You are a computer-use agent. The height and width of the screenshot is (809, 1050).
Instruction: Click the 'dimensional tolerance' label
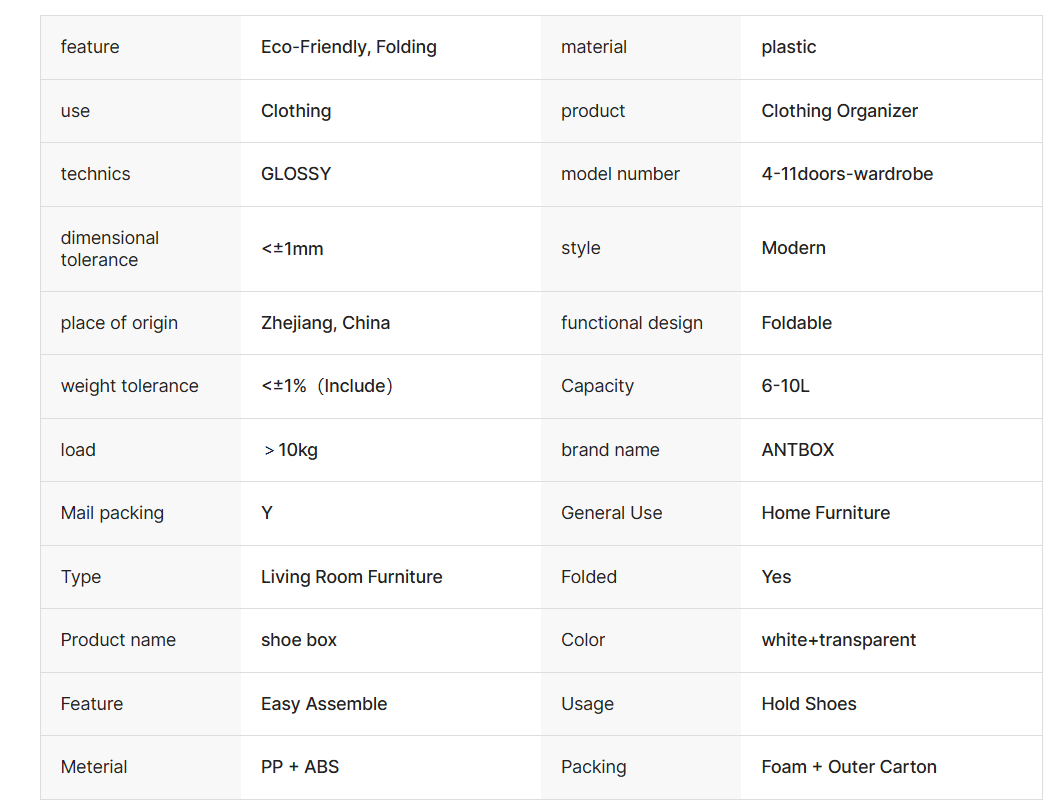pos(110,248)
